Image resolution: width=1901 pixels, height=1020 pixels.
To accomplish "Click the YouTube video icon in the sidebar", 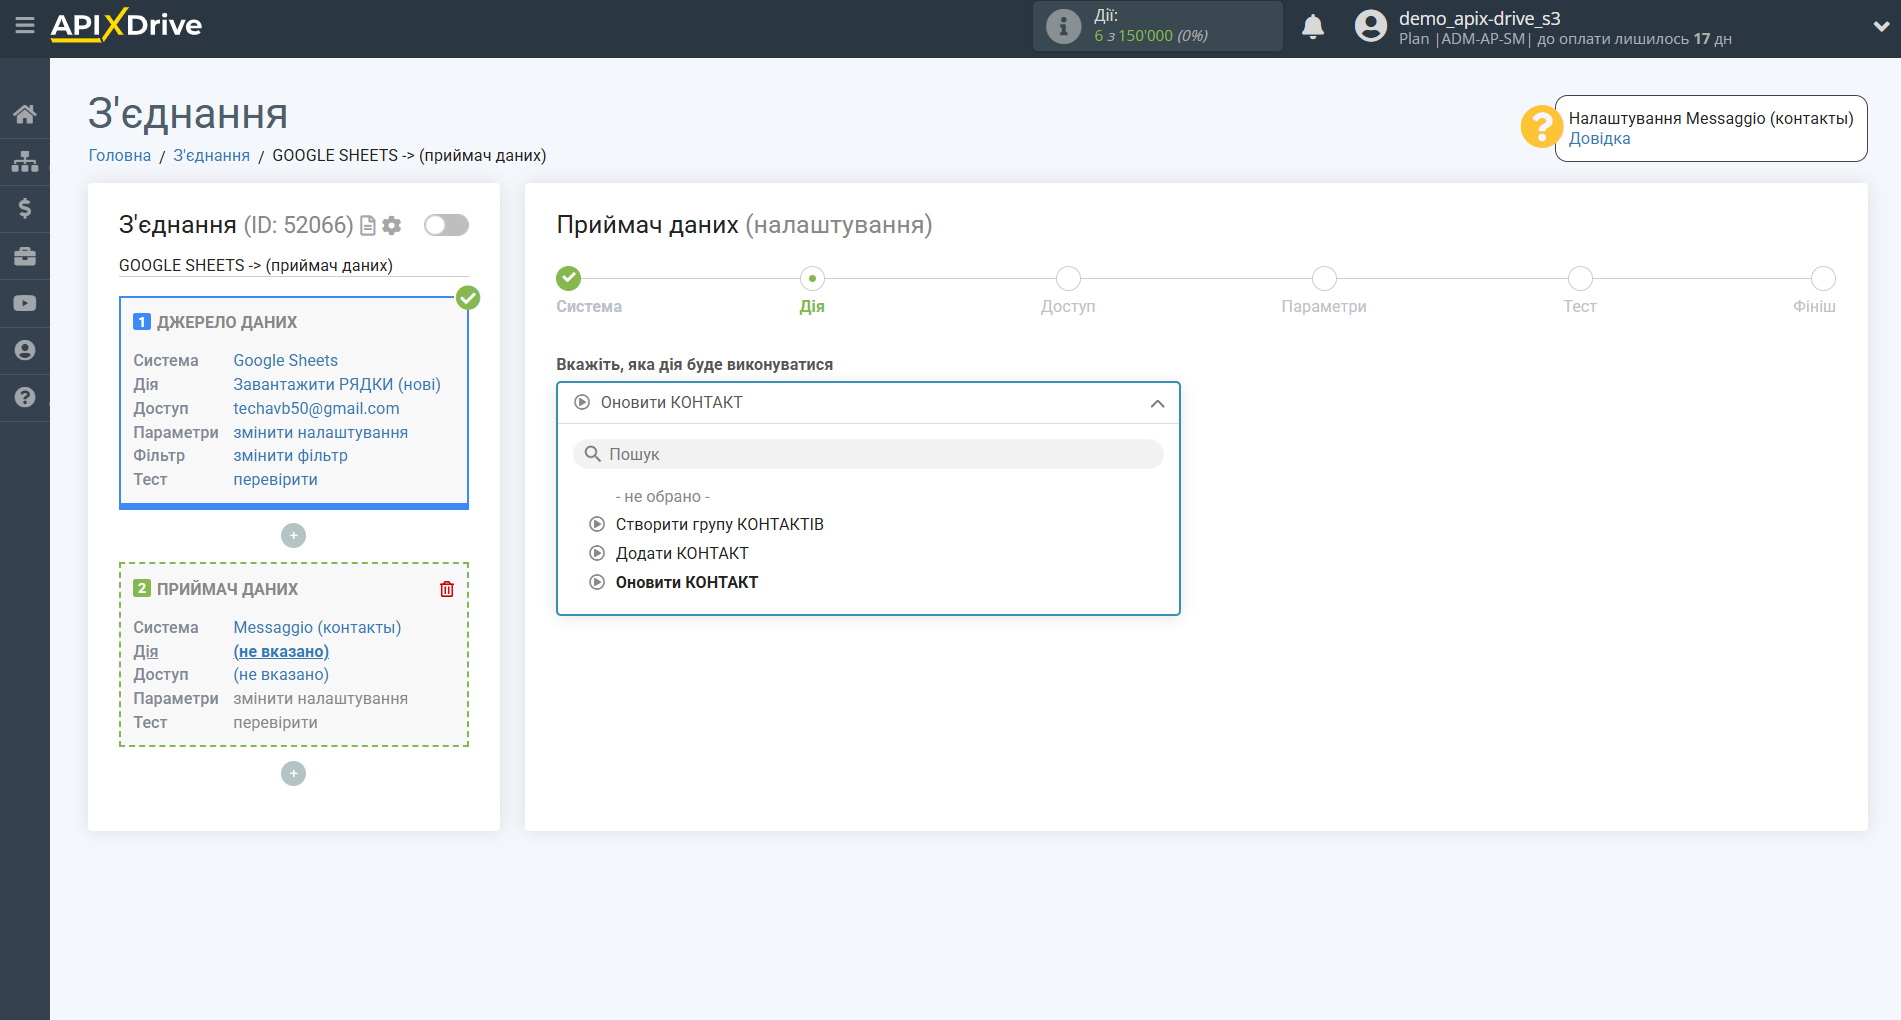I will pyautogui.click(x=25, y=303).
